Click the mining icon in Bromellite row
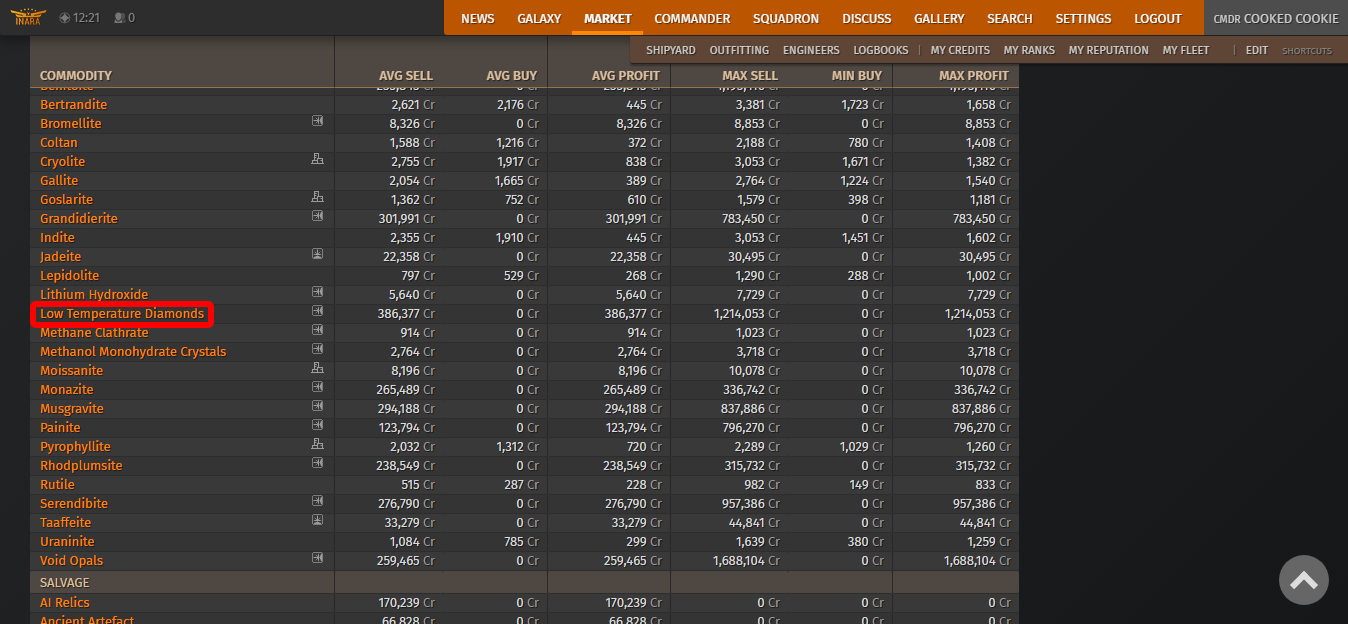This screenshot has width=1348, height=624. pyautogui.click(x=318, y=122)
